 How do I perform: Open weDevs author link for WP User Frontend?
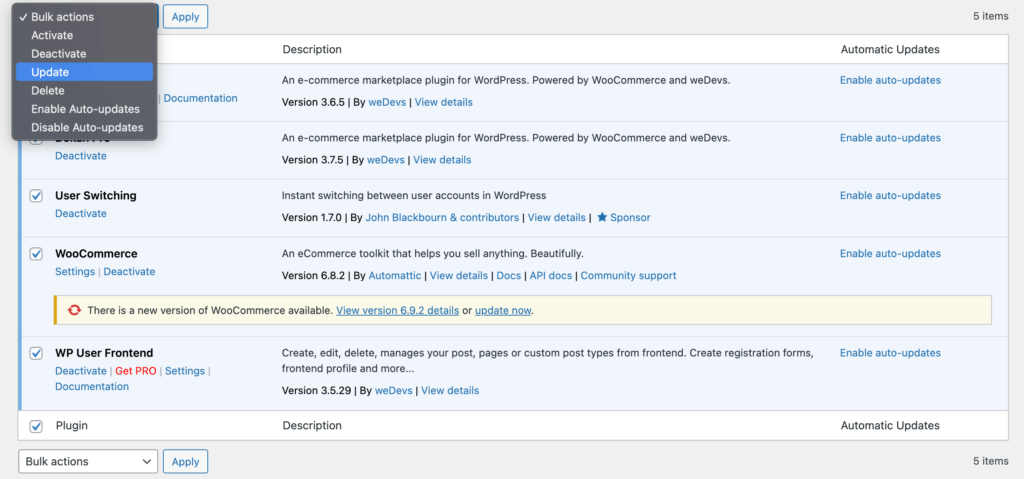(x=393, y=390)
